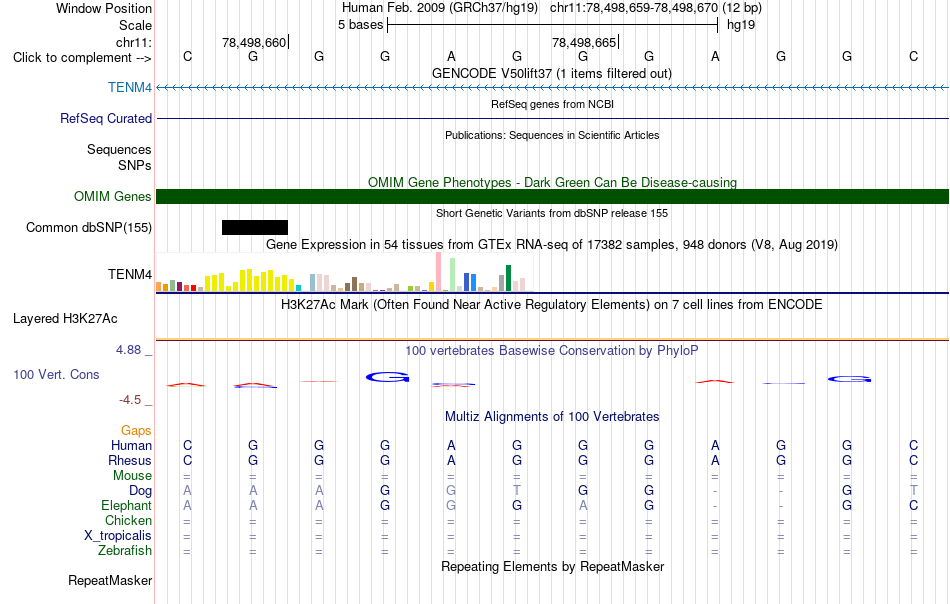Click the GENCODE V50lift37 track title
Screen dimensions: 950x604
pyautogui.click(x=551, y=73)
